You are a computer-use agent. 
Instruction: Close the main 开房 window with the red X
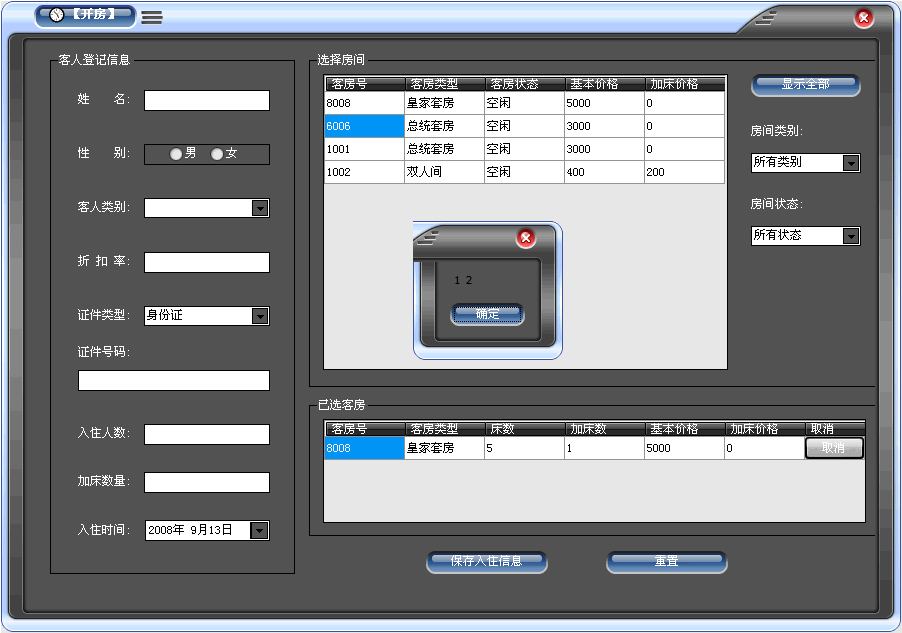(x=863, y=18)
